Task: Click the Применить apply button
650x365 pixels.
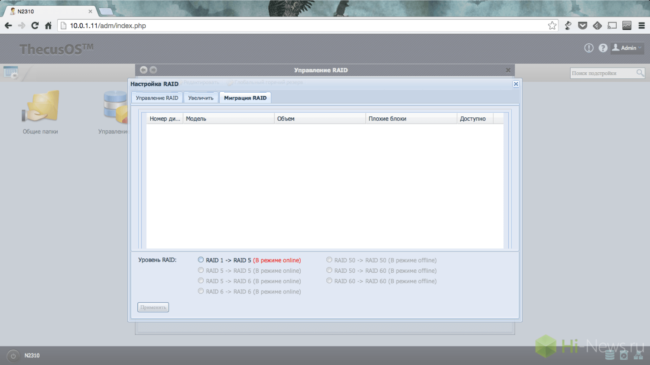Action: (x=153, y=307)
